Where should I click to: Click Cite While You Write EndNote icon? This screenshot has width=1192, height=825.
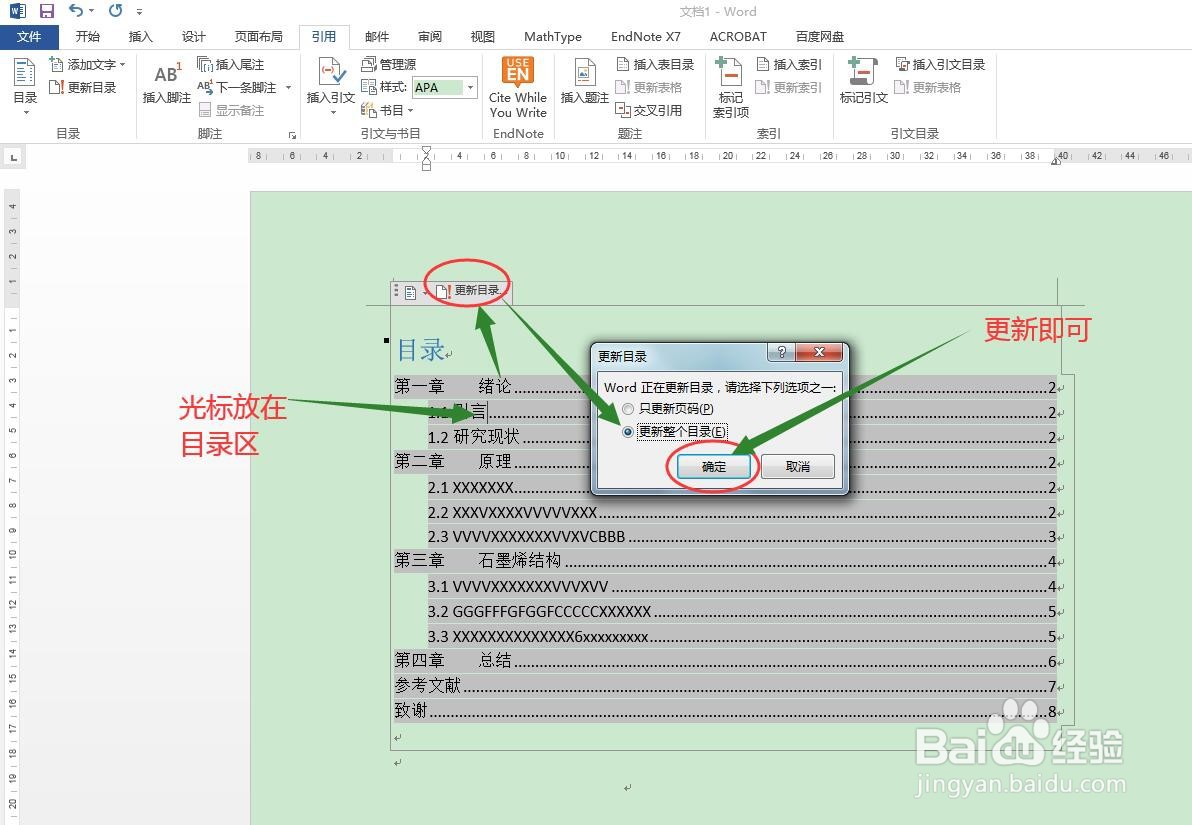coord(518,87)
